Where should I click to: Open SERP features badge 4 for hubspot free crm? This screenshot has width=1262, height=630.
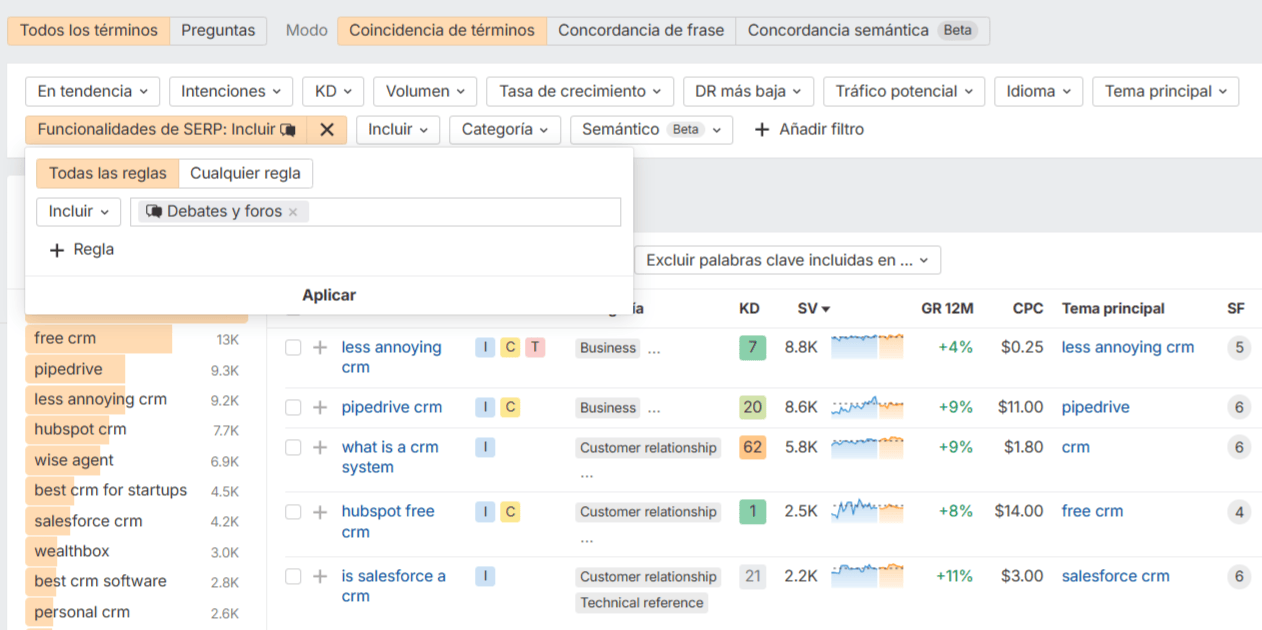click(x=1239, y=512)
